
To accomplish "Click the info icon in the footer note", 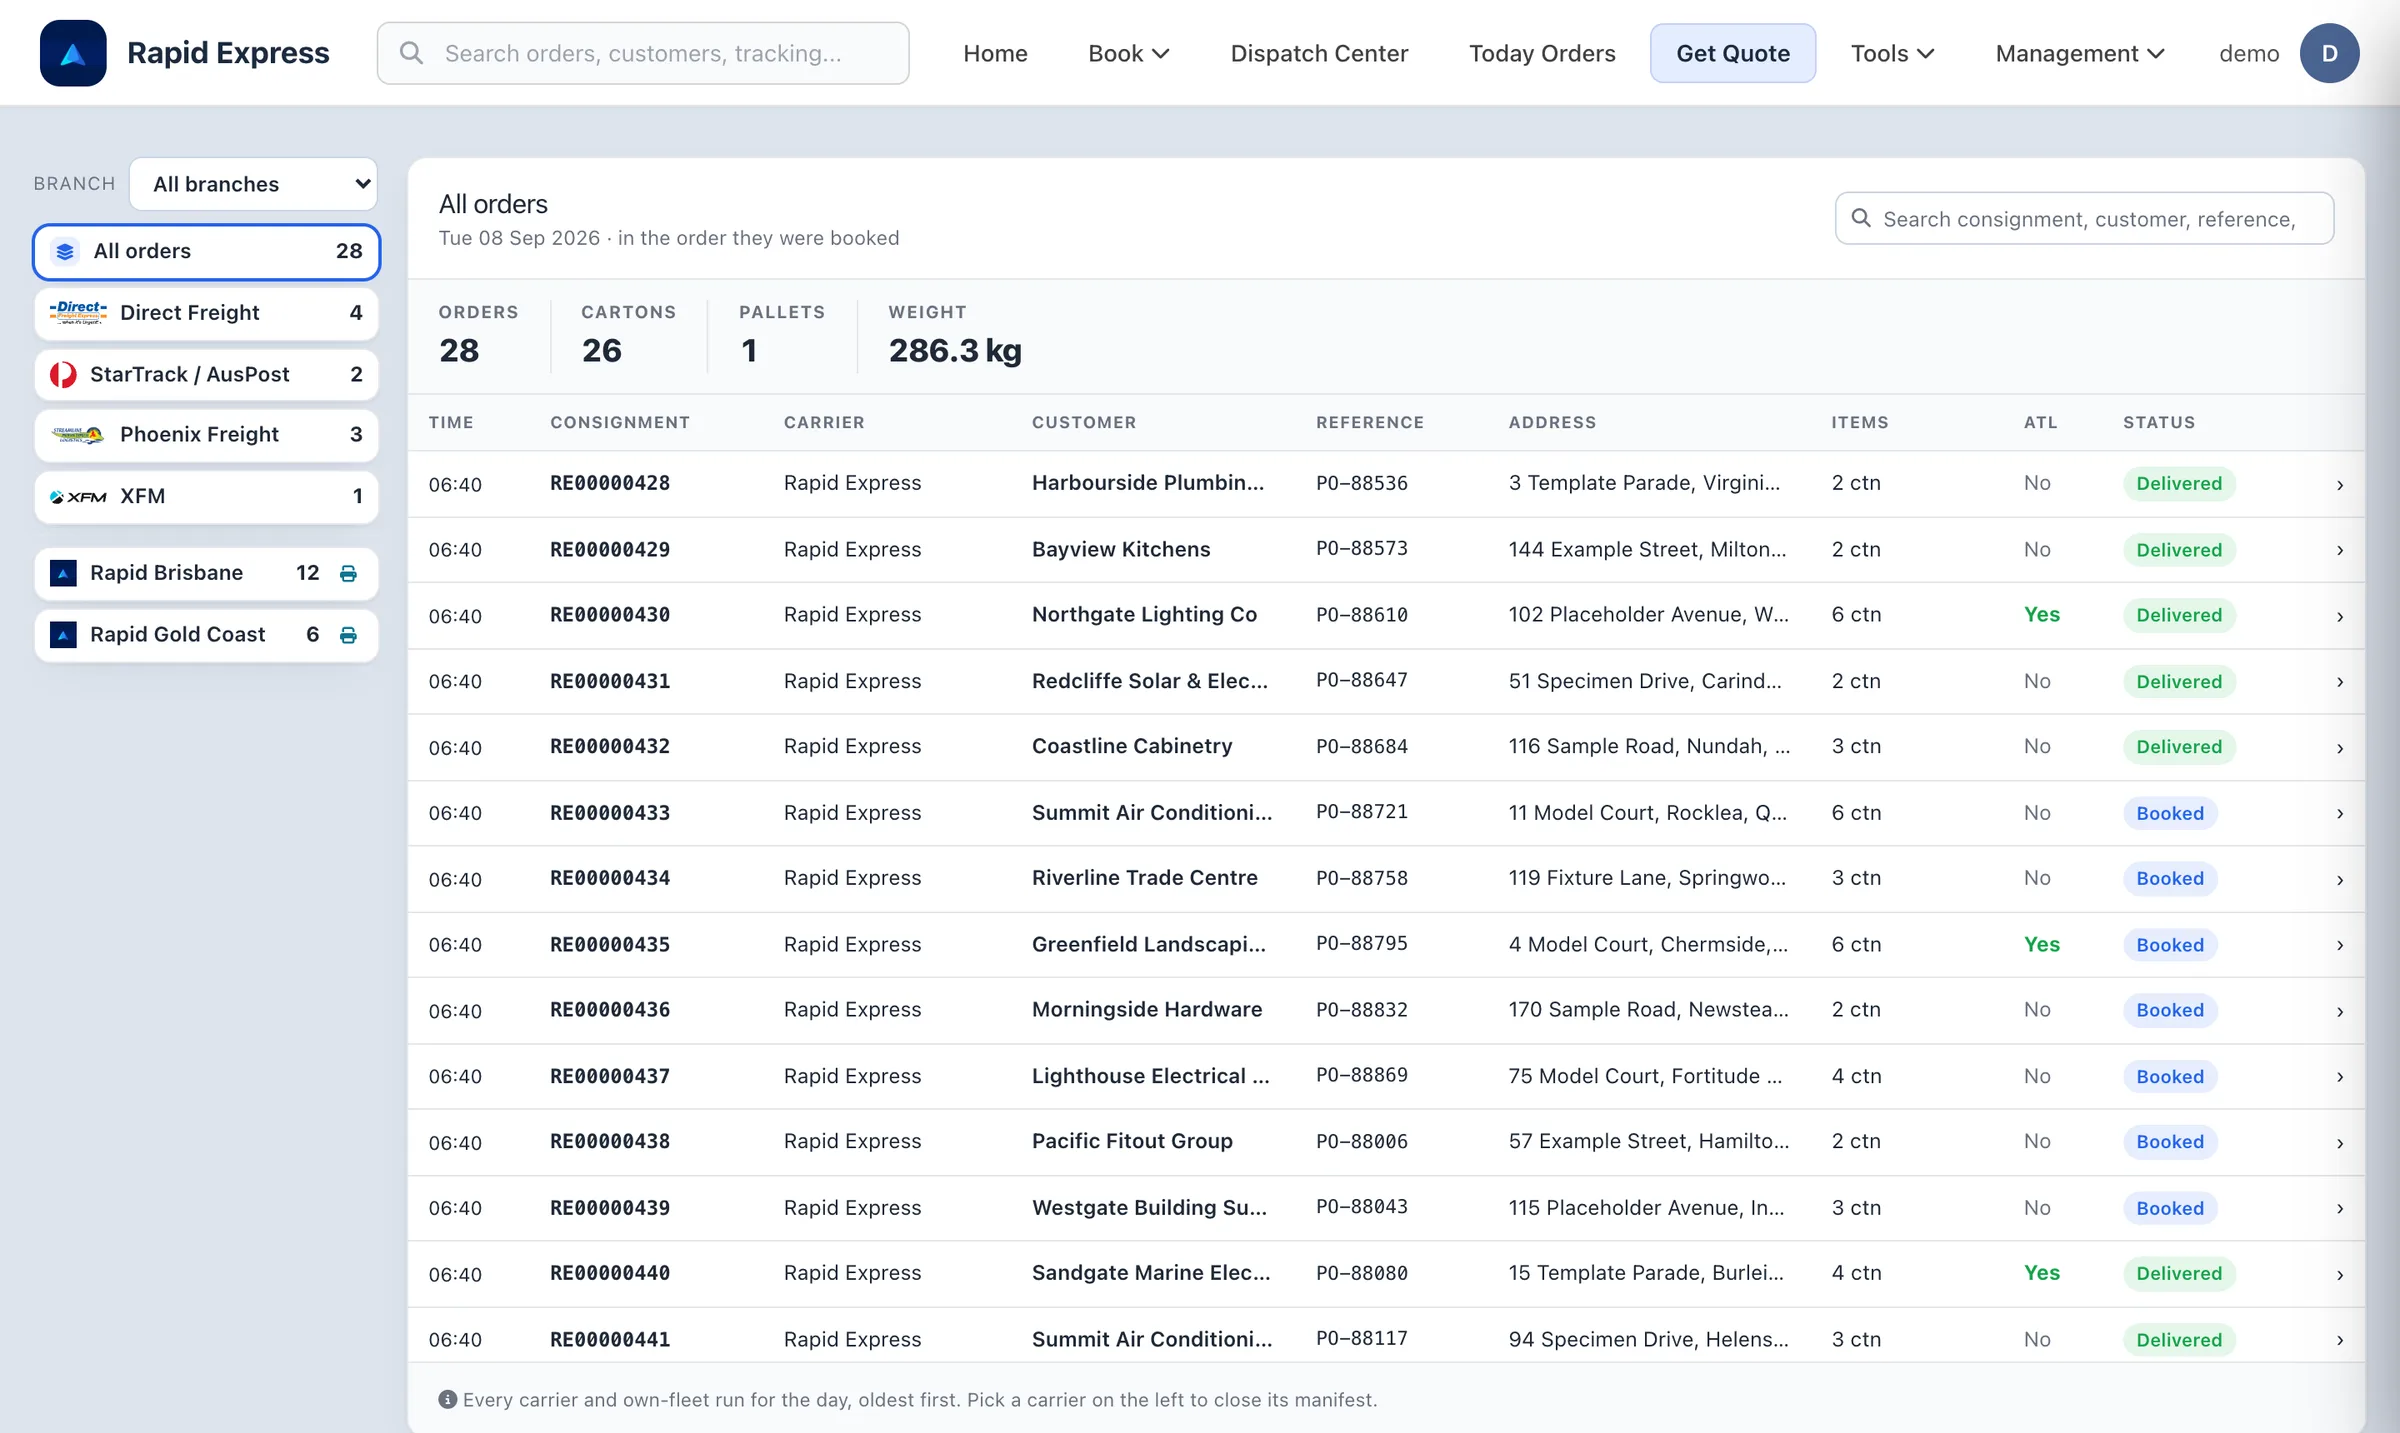I will pyautogui.click(x=447, y=1399).
